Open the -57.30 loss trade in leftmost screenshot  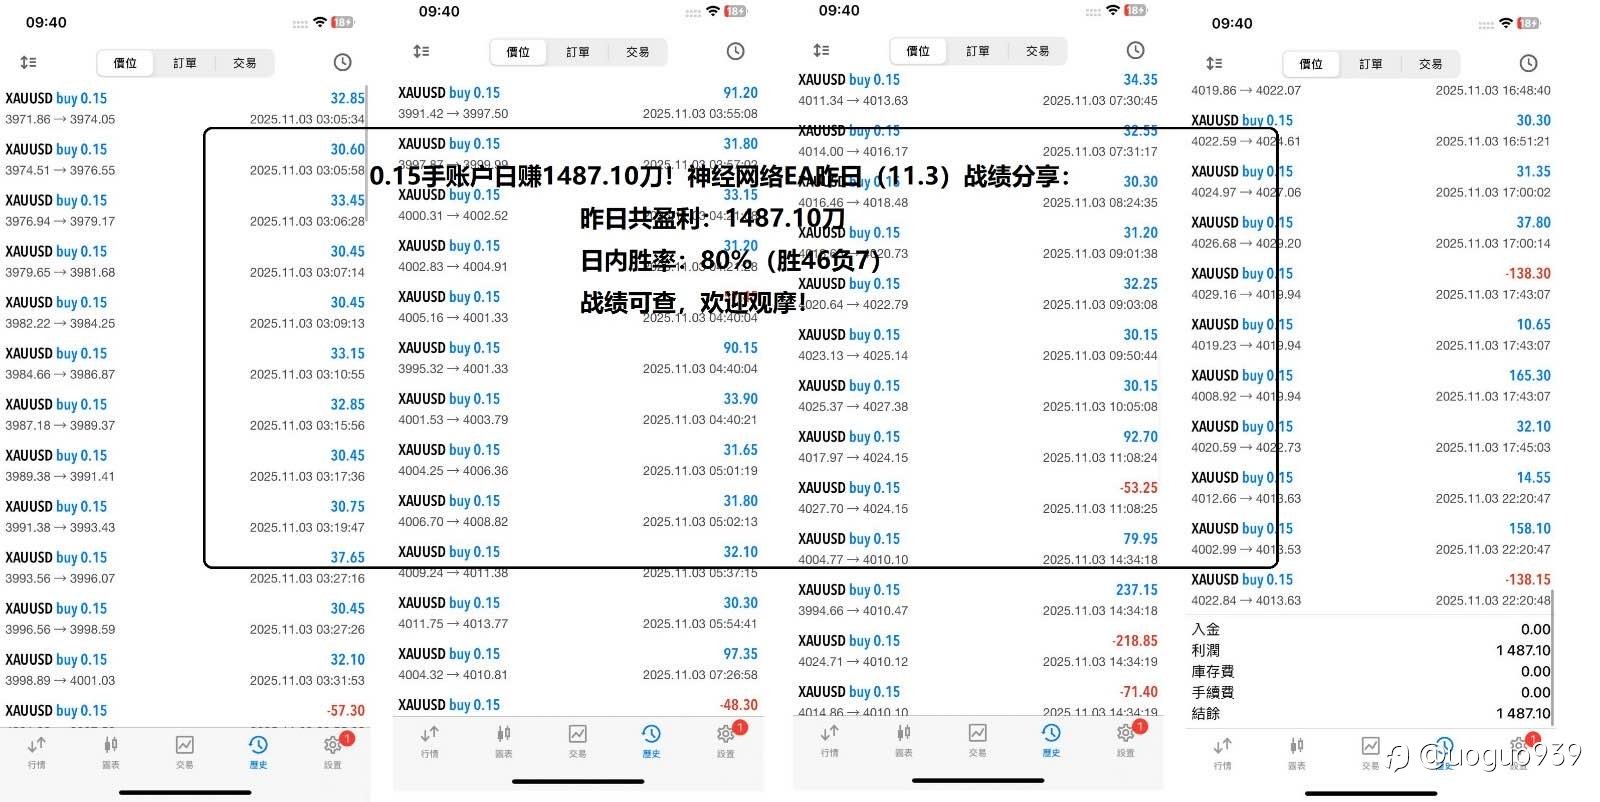185,714
